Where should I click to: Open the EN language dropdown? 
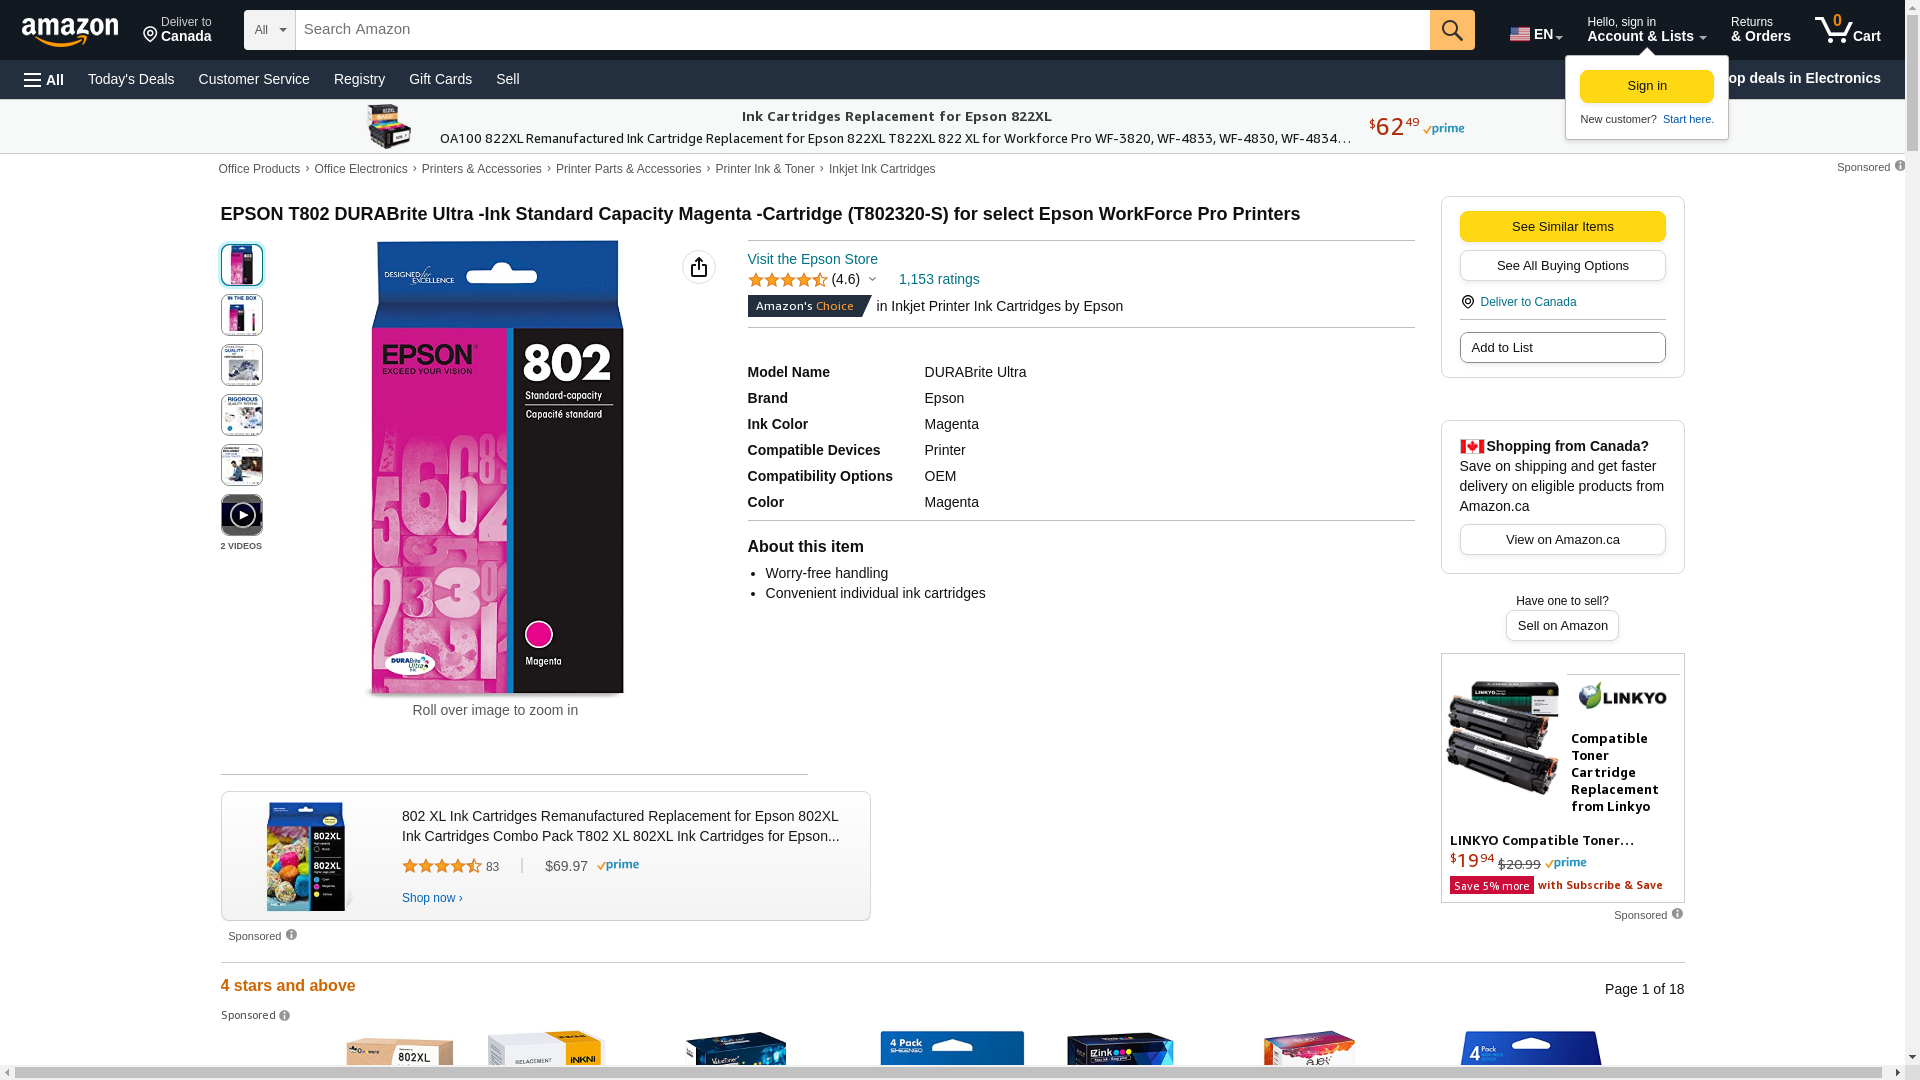pyautogui.click(x=1535, y=34)
